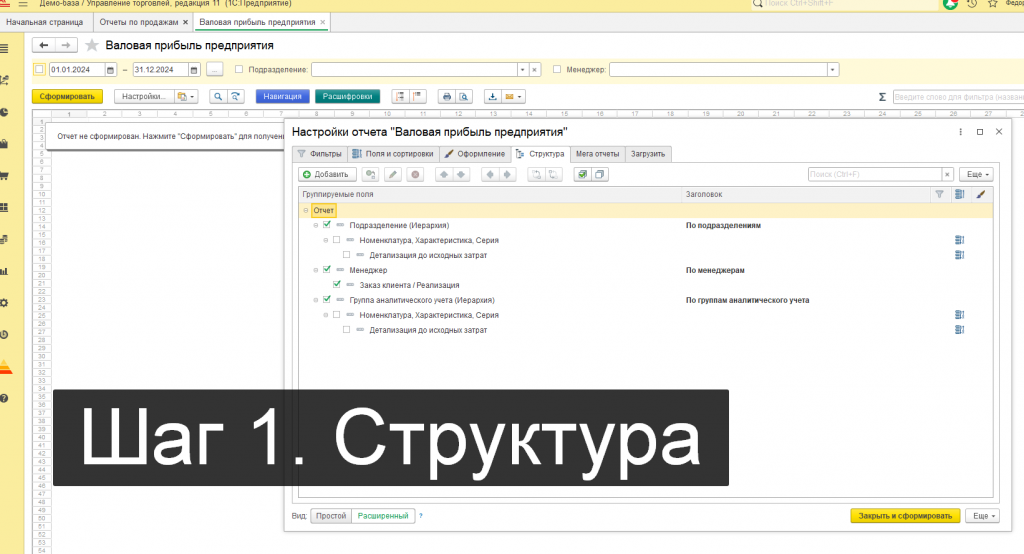Click the find next icon beside the magnifier

coord(235,97)
